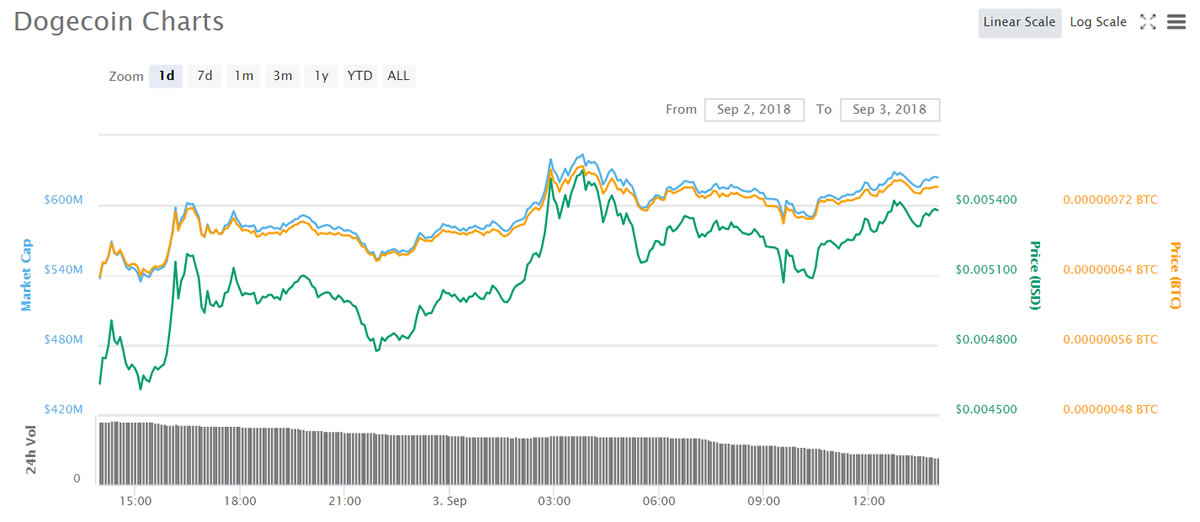1200x522 pixels.
Task: Select the YTD zoom range
Action: point(360,76)
